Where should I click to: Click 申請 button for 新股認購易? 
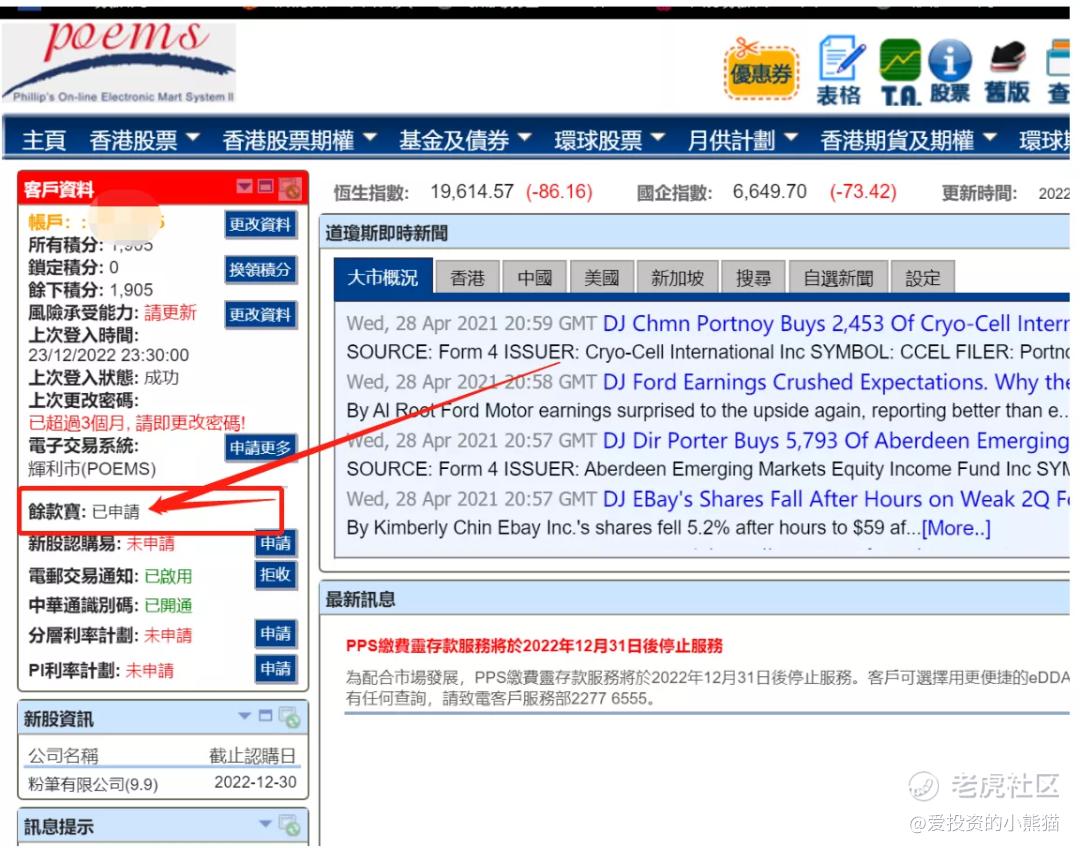pyautogui.click(x=276, y=543)
